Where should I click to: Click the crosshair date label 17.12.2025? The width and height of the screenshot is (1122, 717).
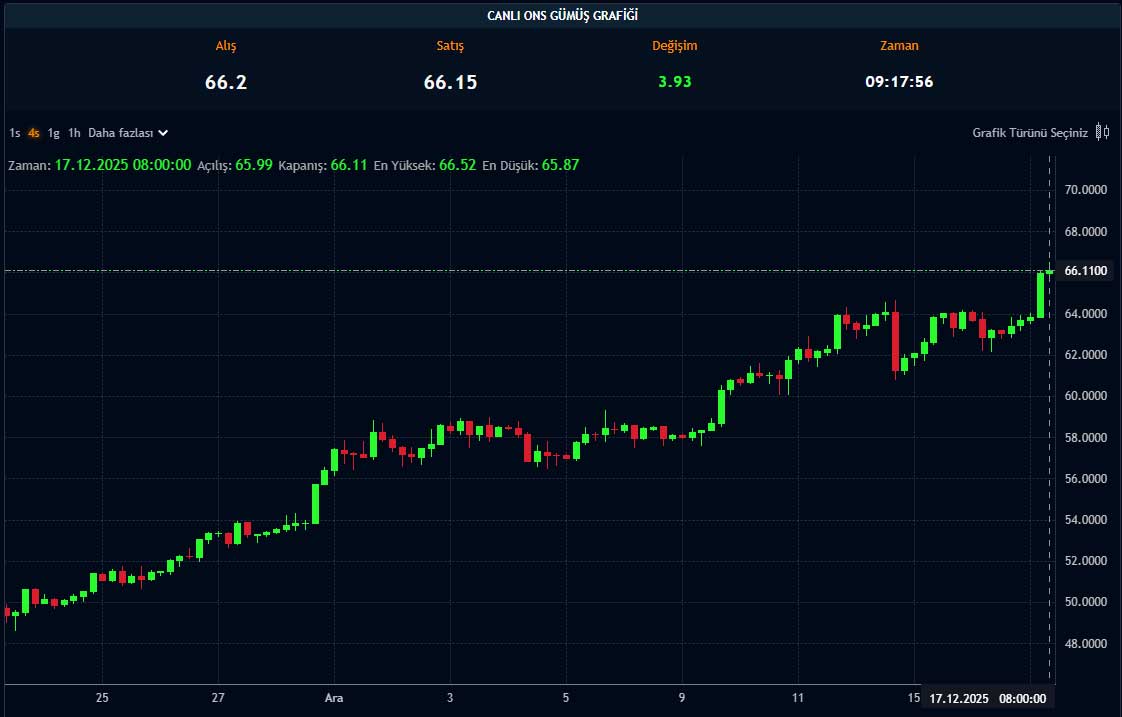pos(958,698)
